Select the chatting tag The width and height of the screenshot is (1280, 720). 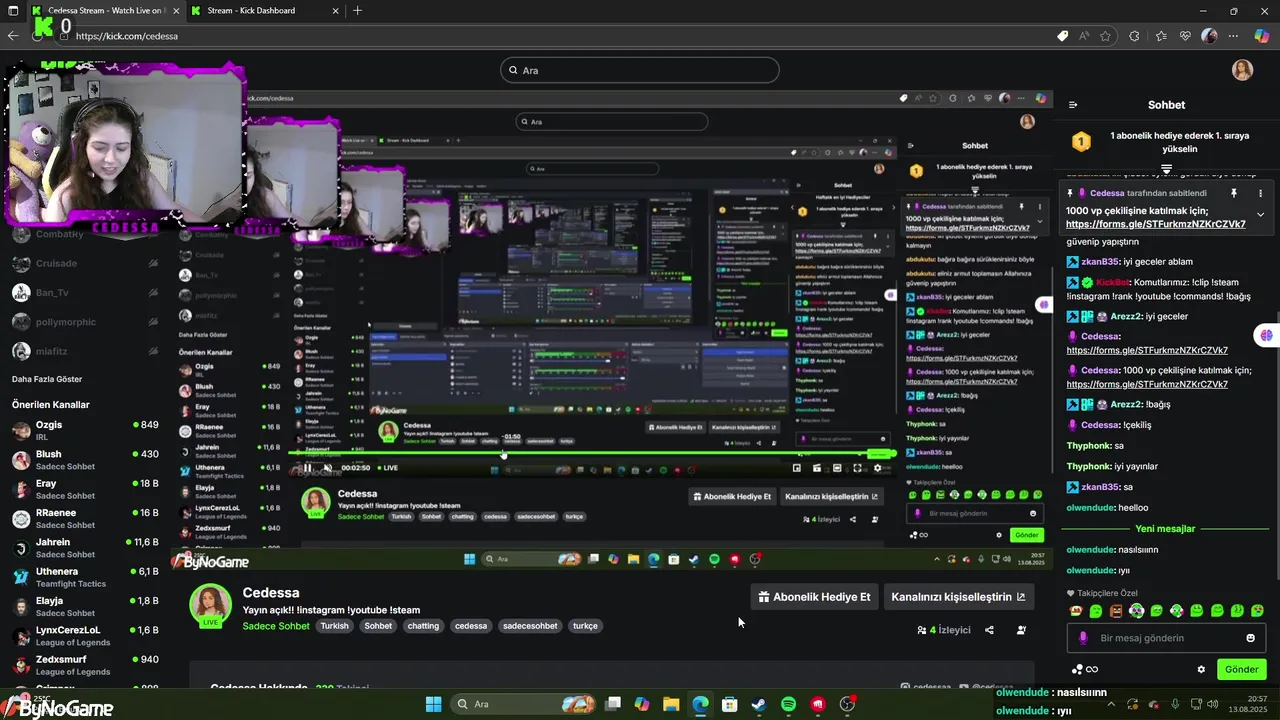tap(423, 626)
